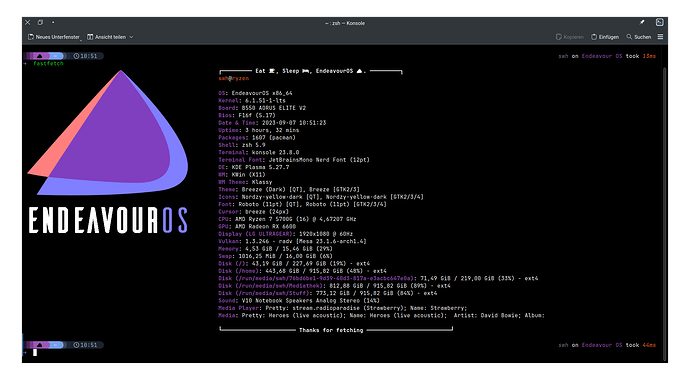Click the user@host line under the header
Viewport: 690px width, 389px height.
click(234, 78)
